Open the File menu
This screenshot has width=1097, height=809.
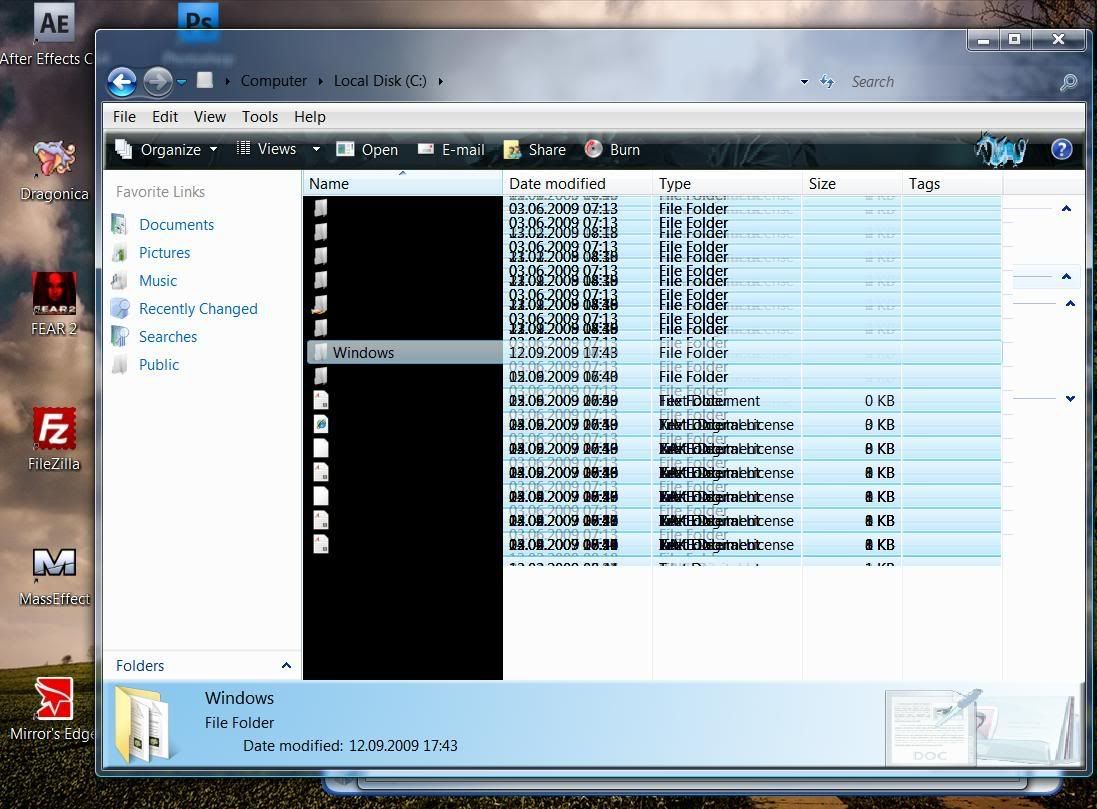[125, 117]
